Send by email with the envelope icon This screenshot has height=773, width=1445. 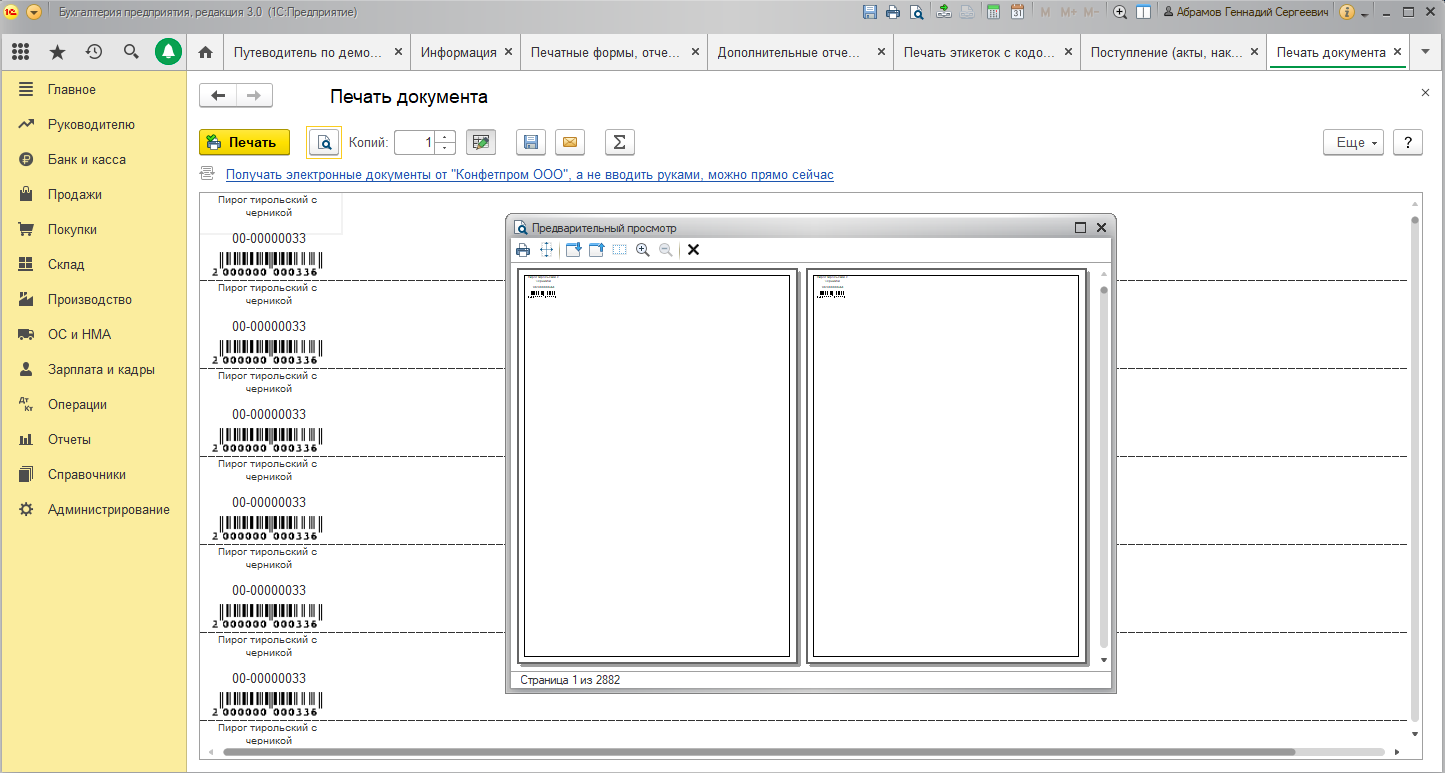coord(569,142)
